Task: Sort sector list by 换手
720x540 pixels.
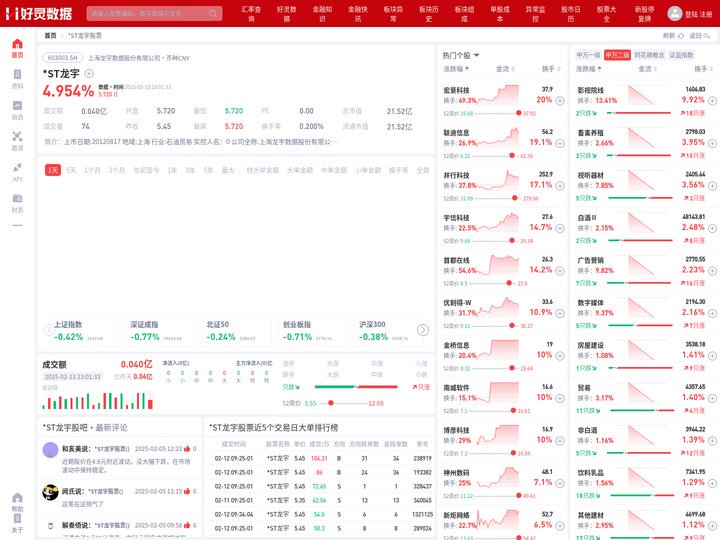Action: [x=703, y=69]
